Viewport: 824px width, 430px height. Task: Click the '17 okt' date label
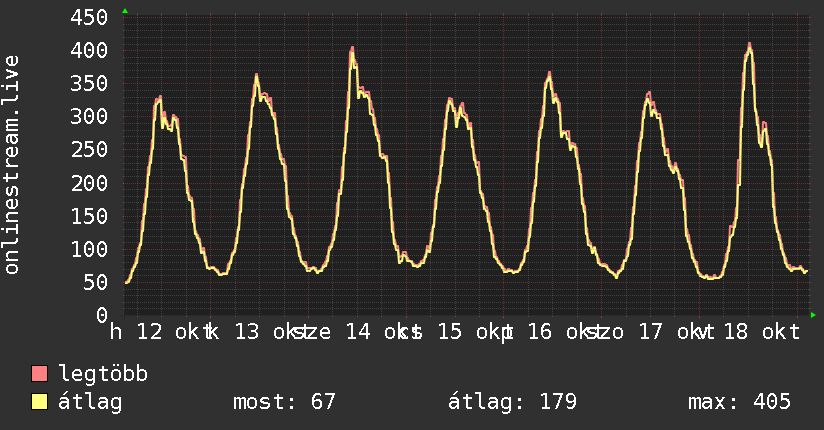[x=676, y=332]
